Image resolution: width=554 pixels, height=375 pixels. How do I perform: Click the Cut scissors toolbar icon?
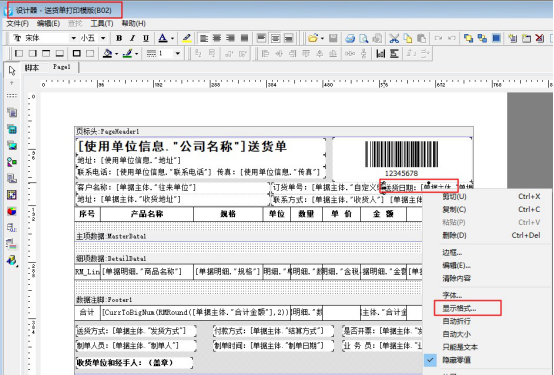point(394,38)
